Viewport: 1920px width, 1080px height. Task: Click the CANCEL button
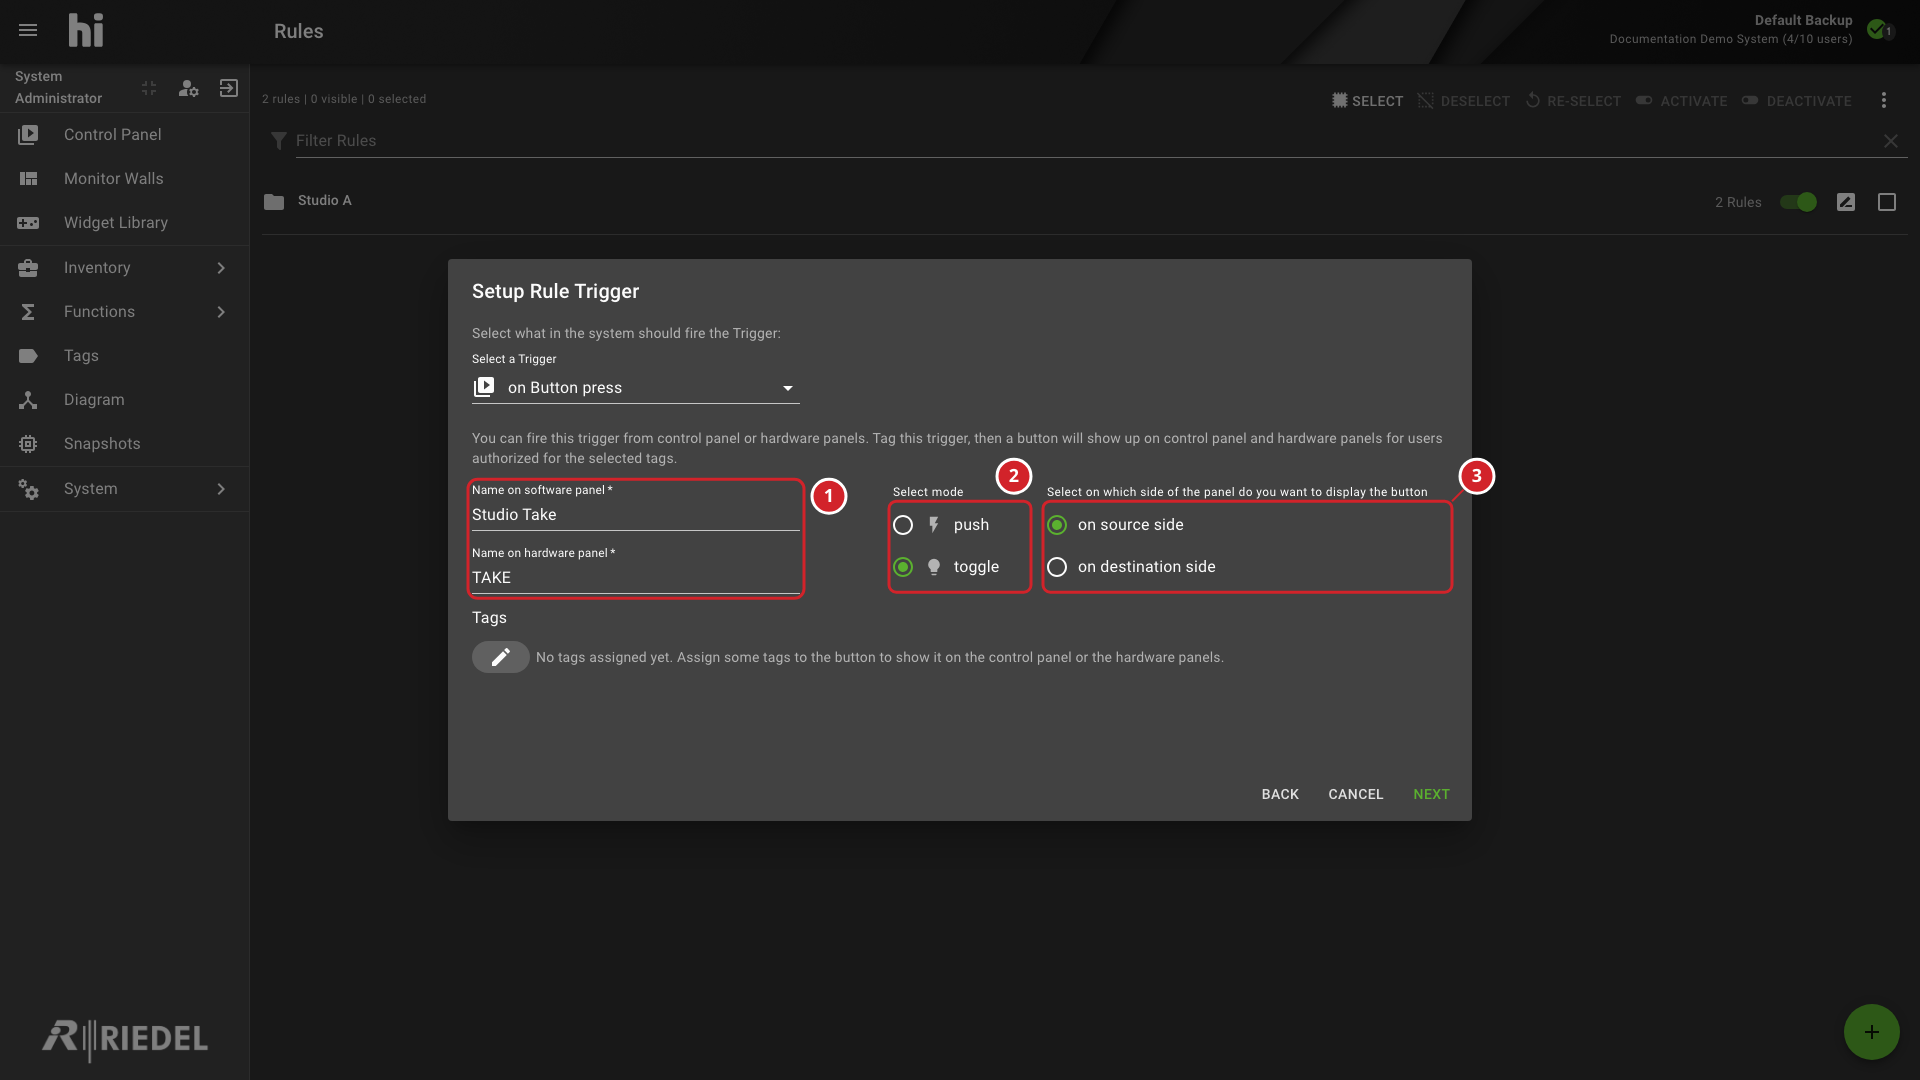[x=1356, y=794]
